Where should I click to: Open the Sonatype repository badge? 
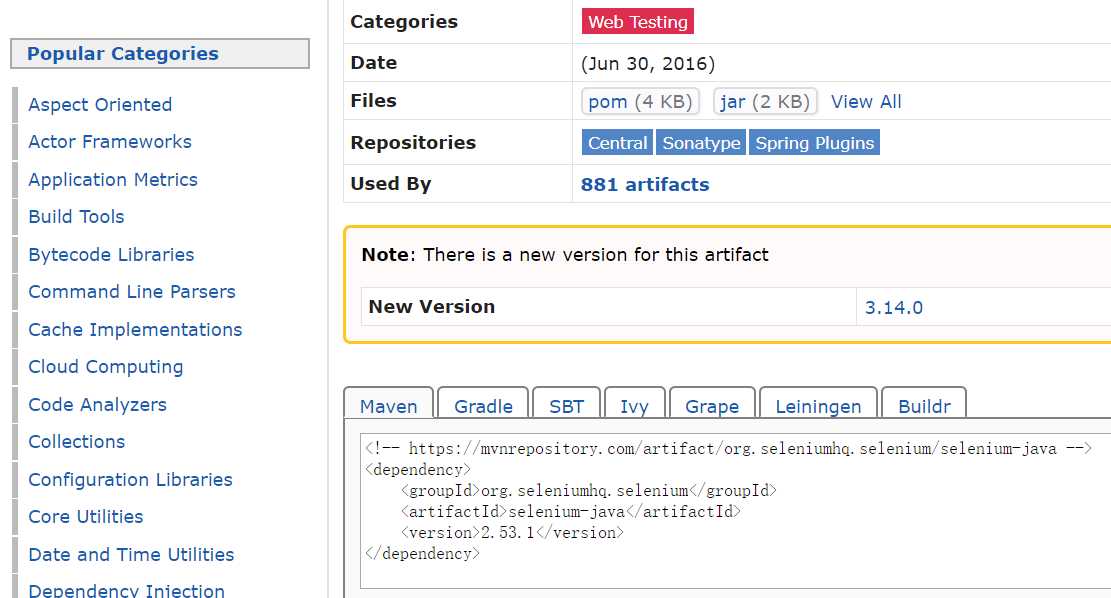click(701, 143)
